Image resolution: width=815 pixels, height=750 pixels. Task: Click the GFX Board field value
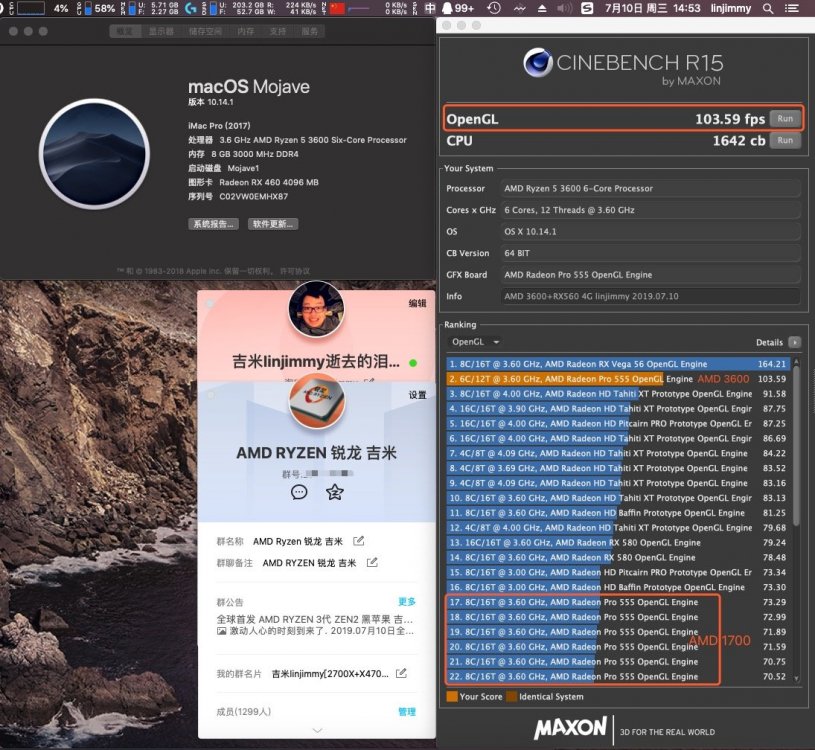coord(650,274)
